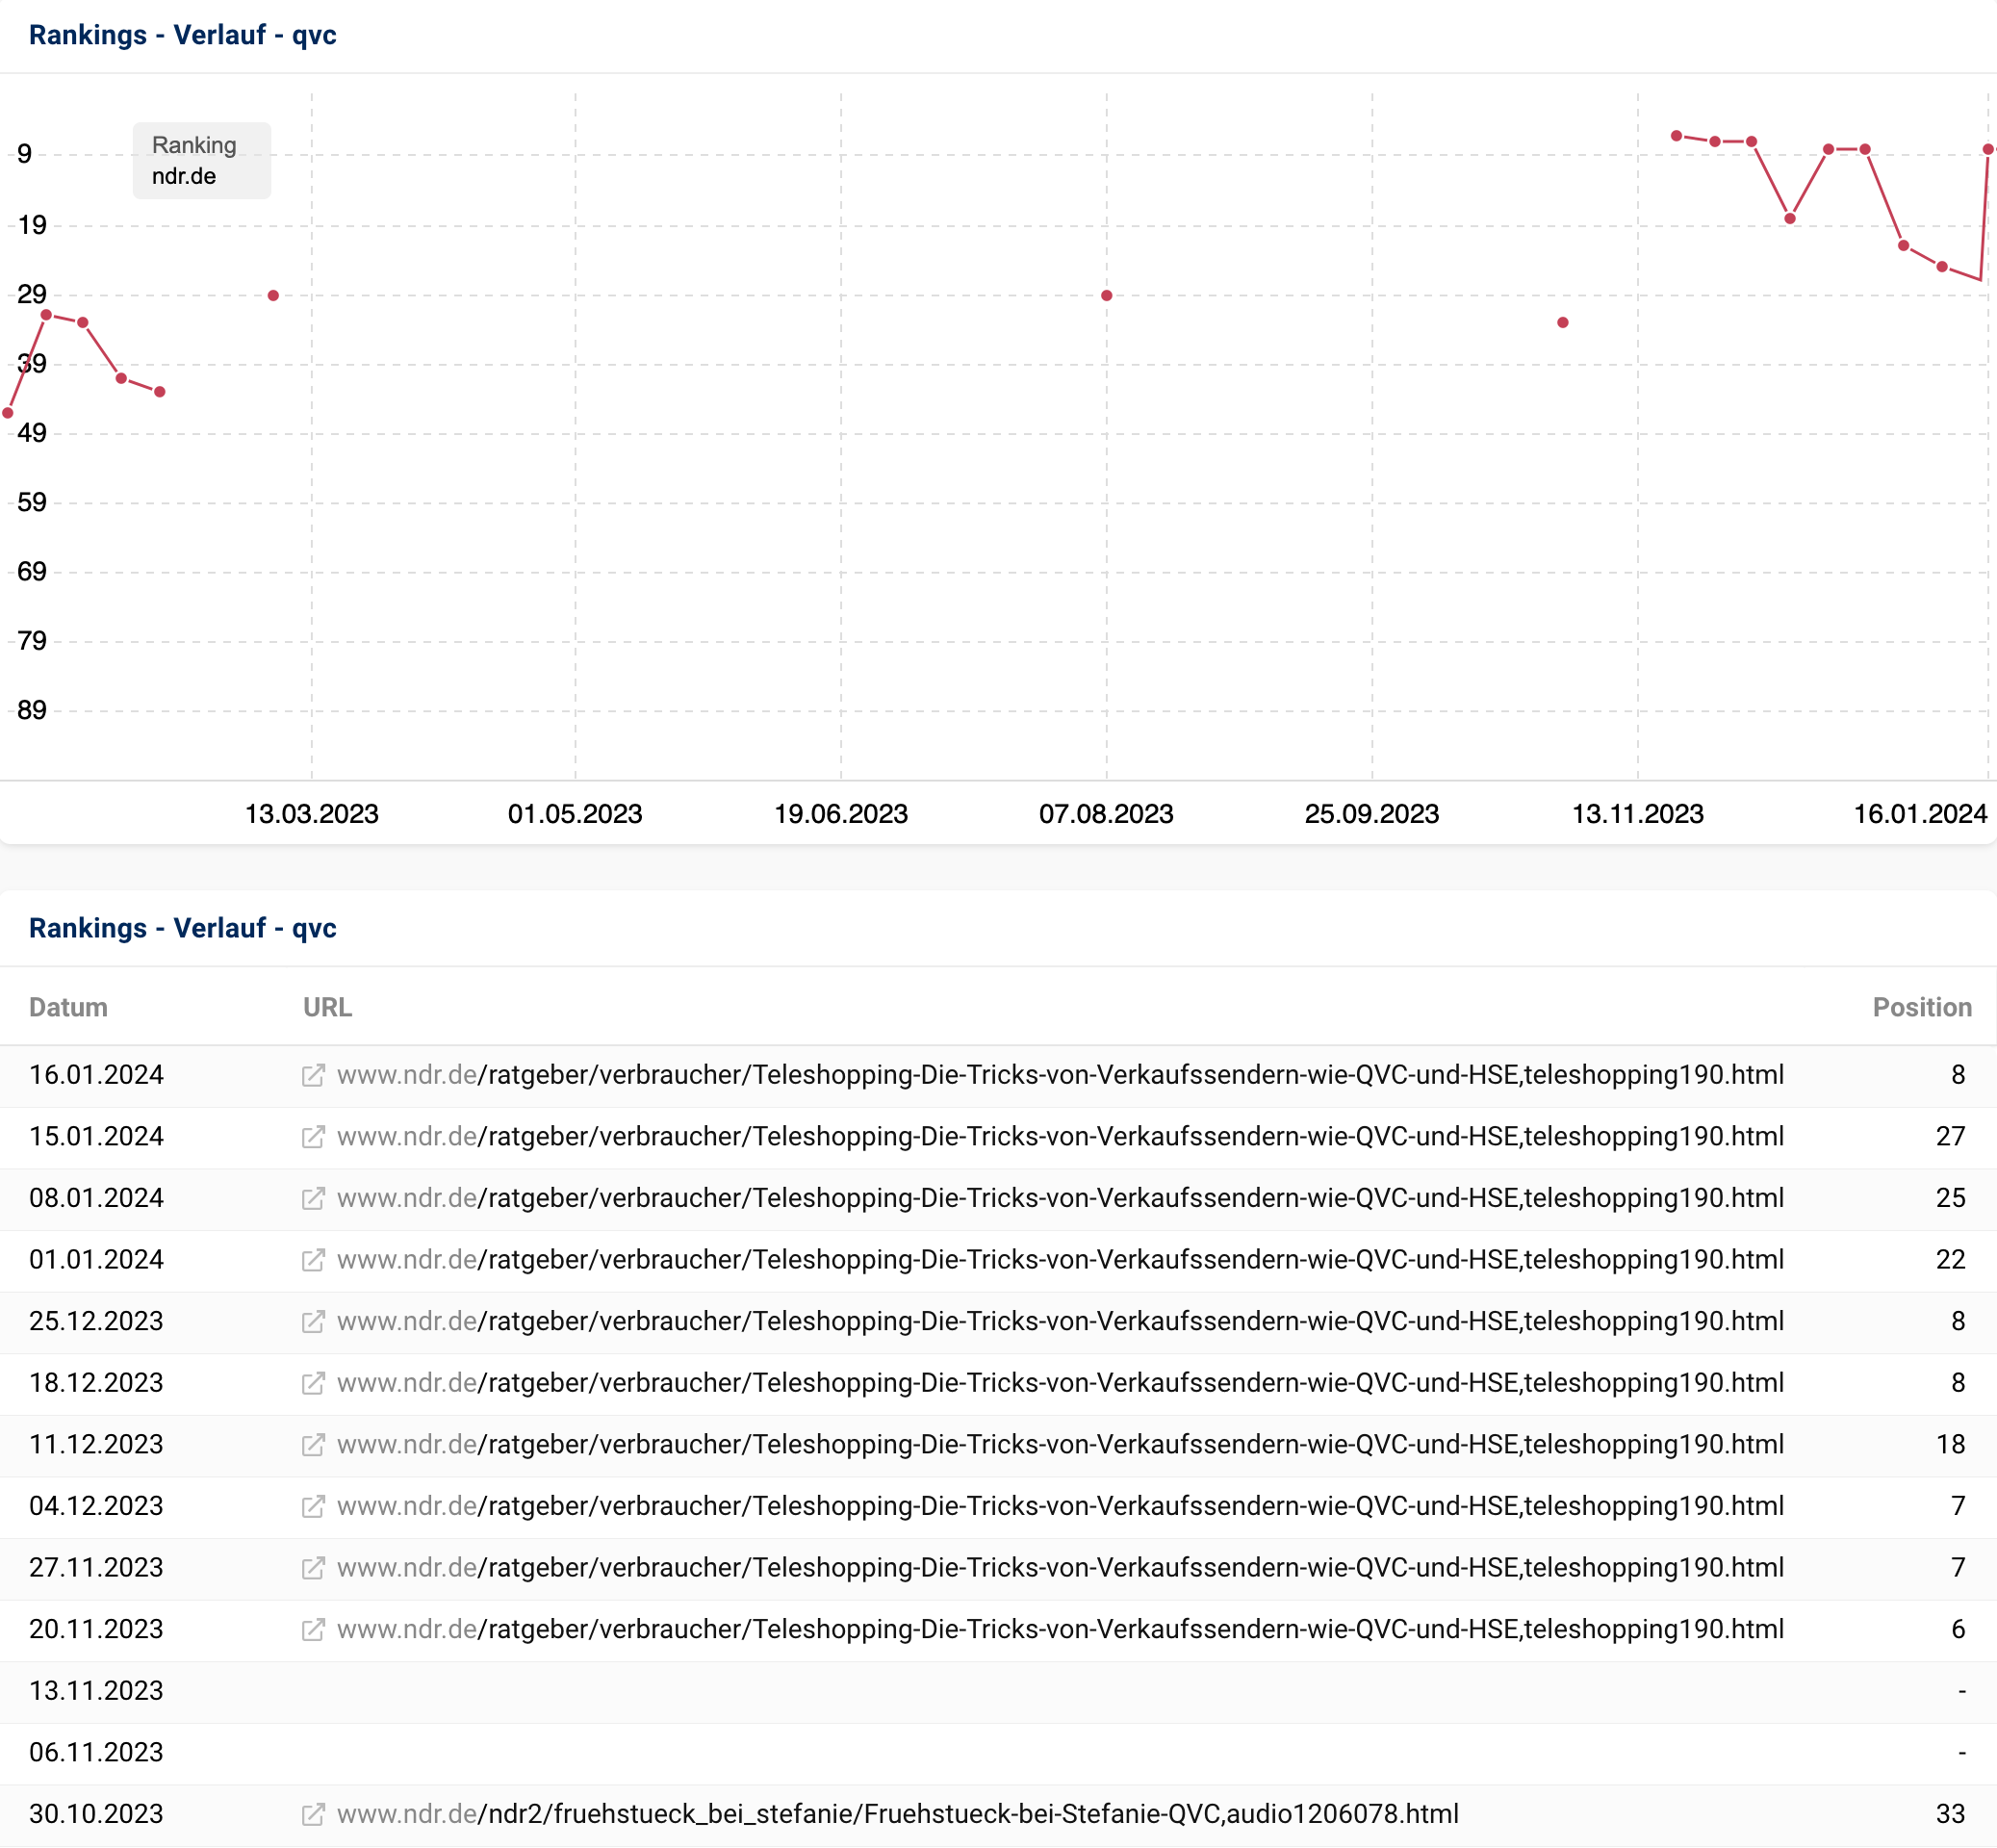Click the y-axis label 49
The width and height of the screenshot is (1997, 1848).
[x=32, y=433]
